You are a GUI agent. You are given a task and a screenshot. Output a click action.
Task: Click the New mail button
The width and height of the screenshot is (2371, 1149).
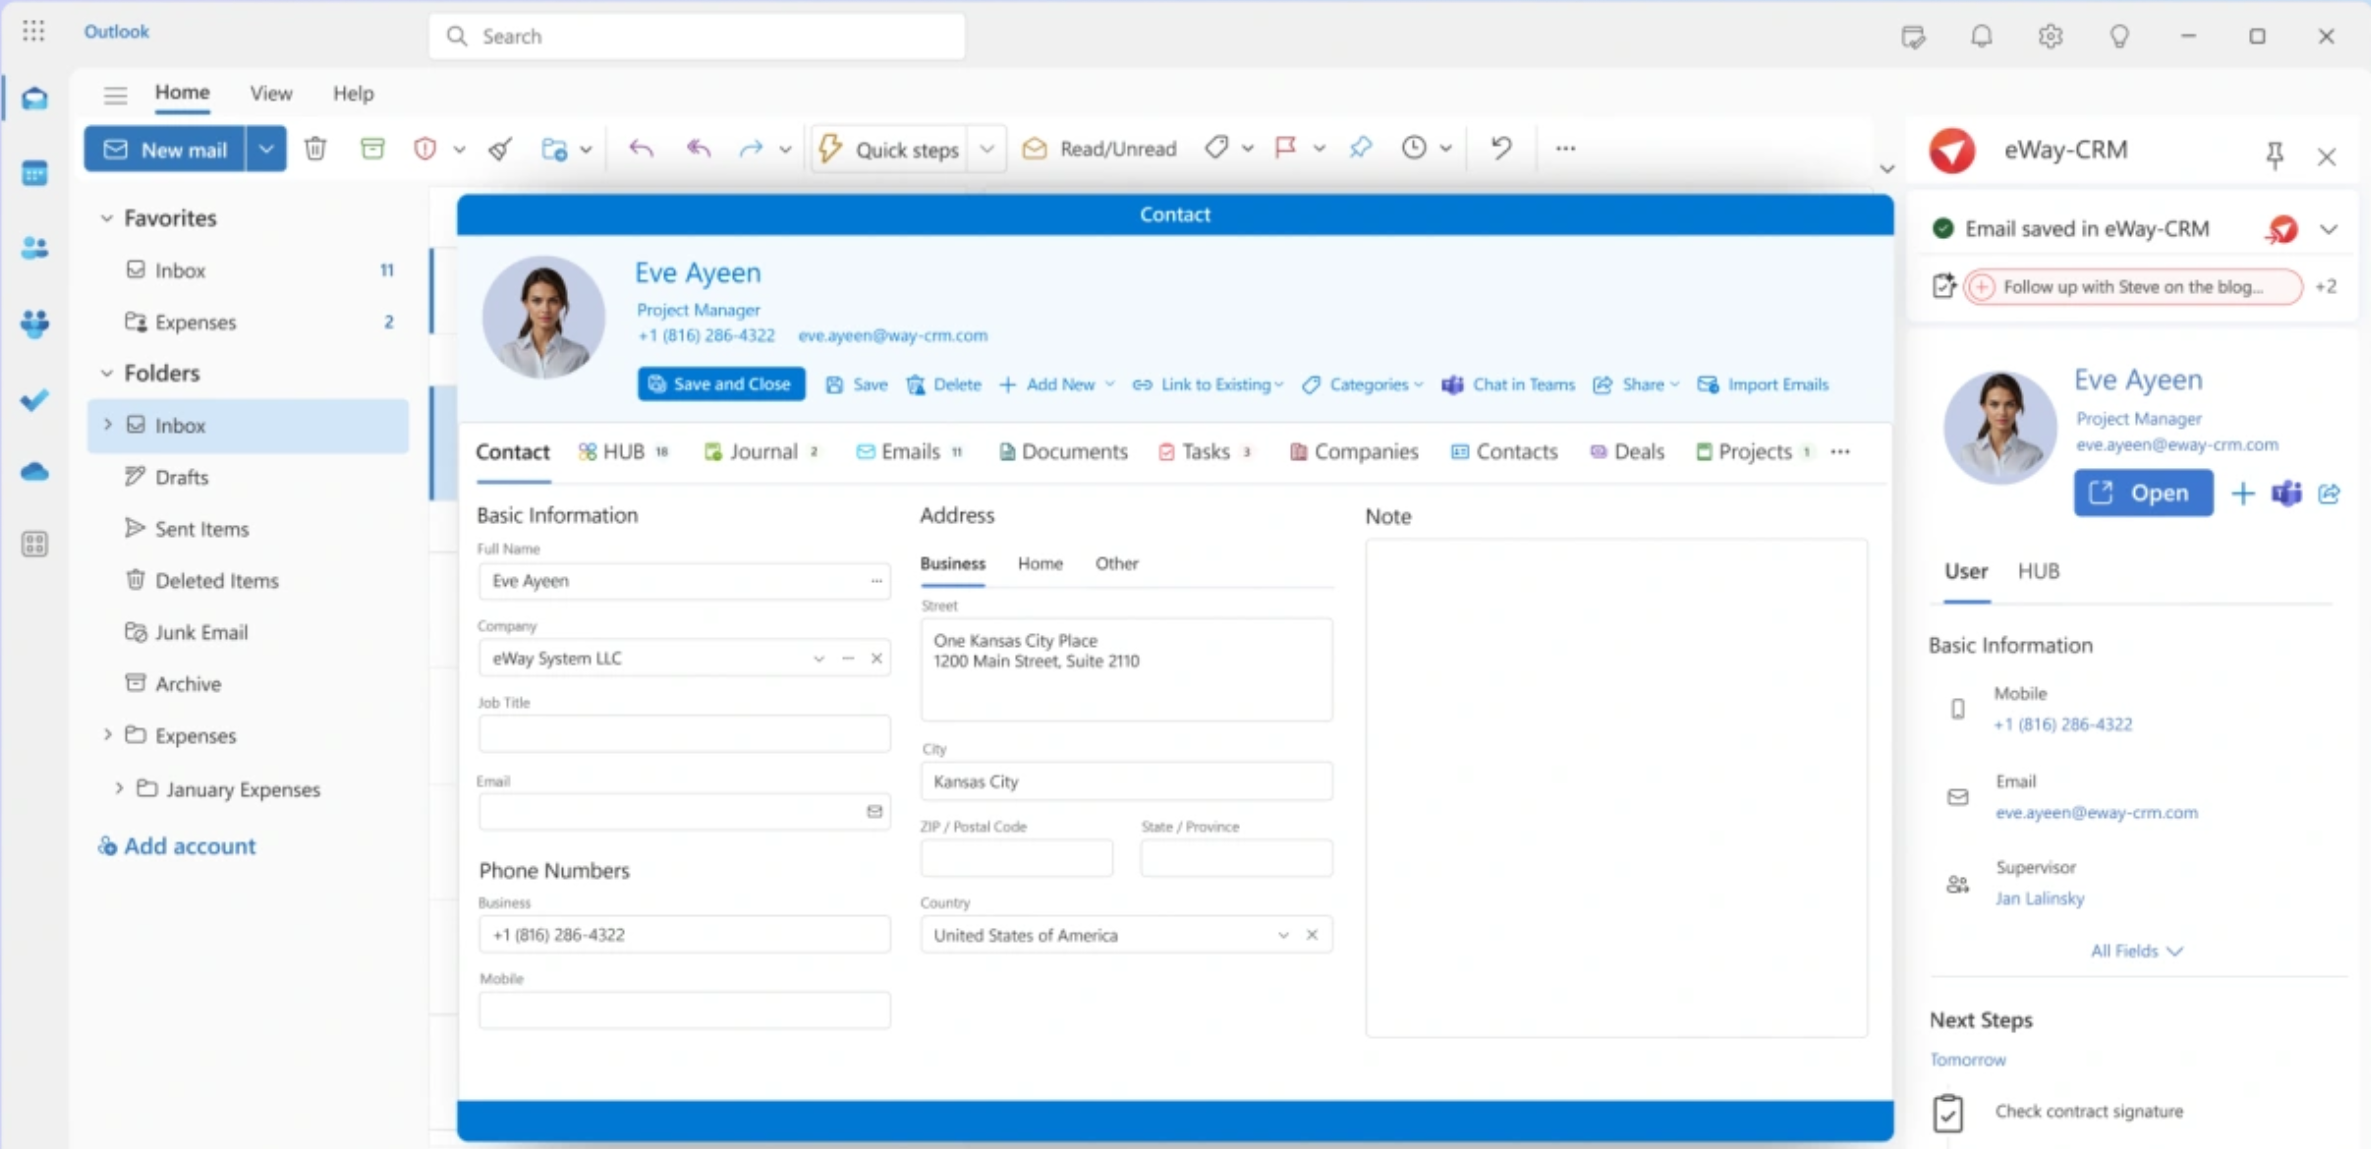[x=165, y=149]
